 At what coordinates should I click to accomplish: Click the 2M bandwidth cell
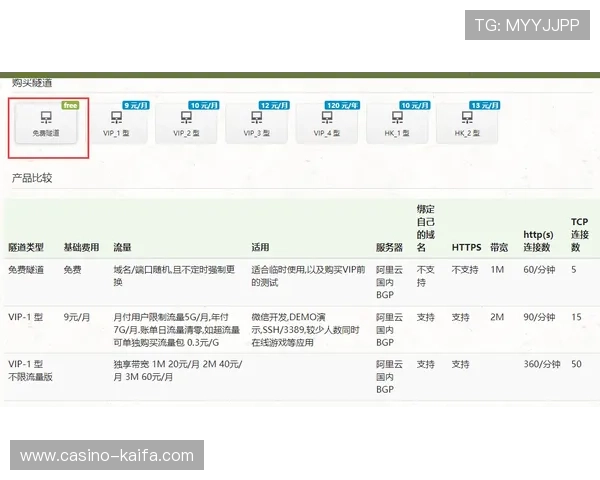pos(497,317)
